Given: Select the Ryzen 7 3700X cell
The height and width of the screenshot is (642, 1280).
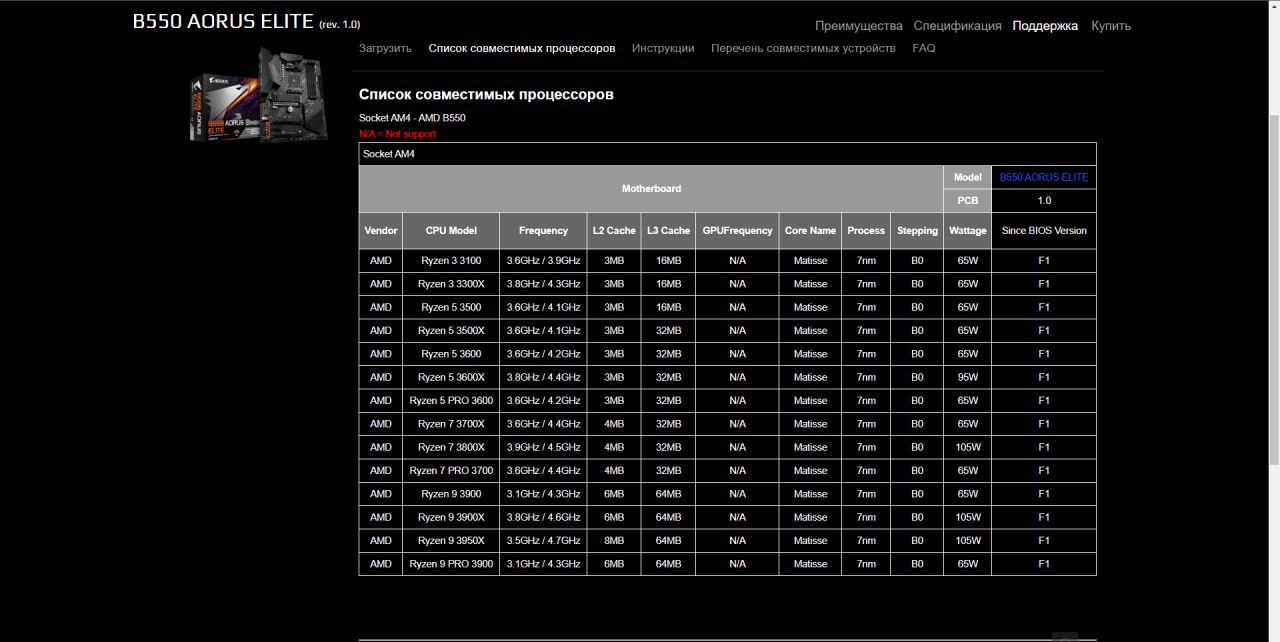Looking at the screenshot, I should pos(451,424).
